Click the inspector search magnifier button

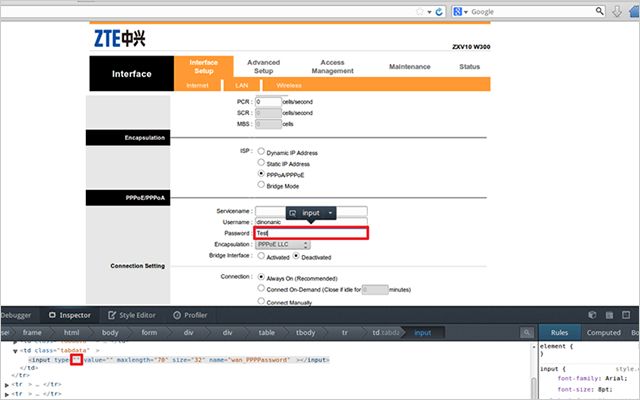(x=527, y=333)
